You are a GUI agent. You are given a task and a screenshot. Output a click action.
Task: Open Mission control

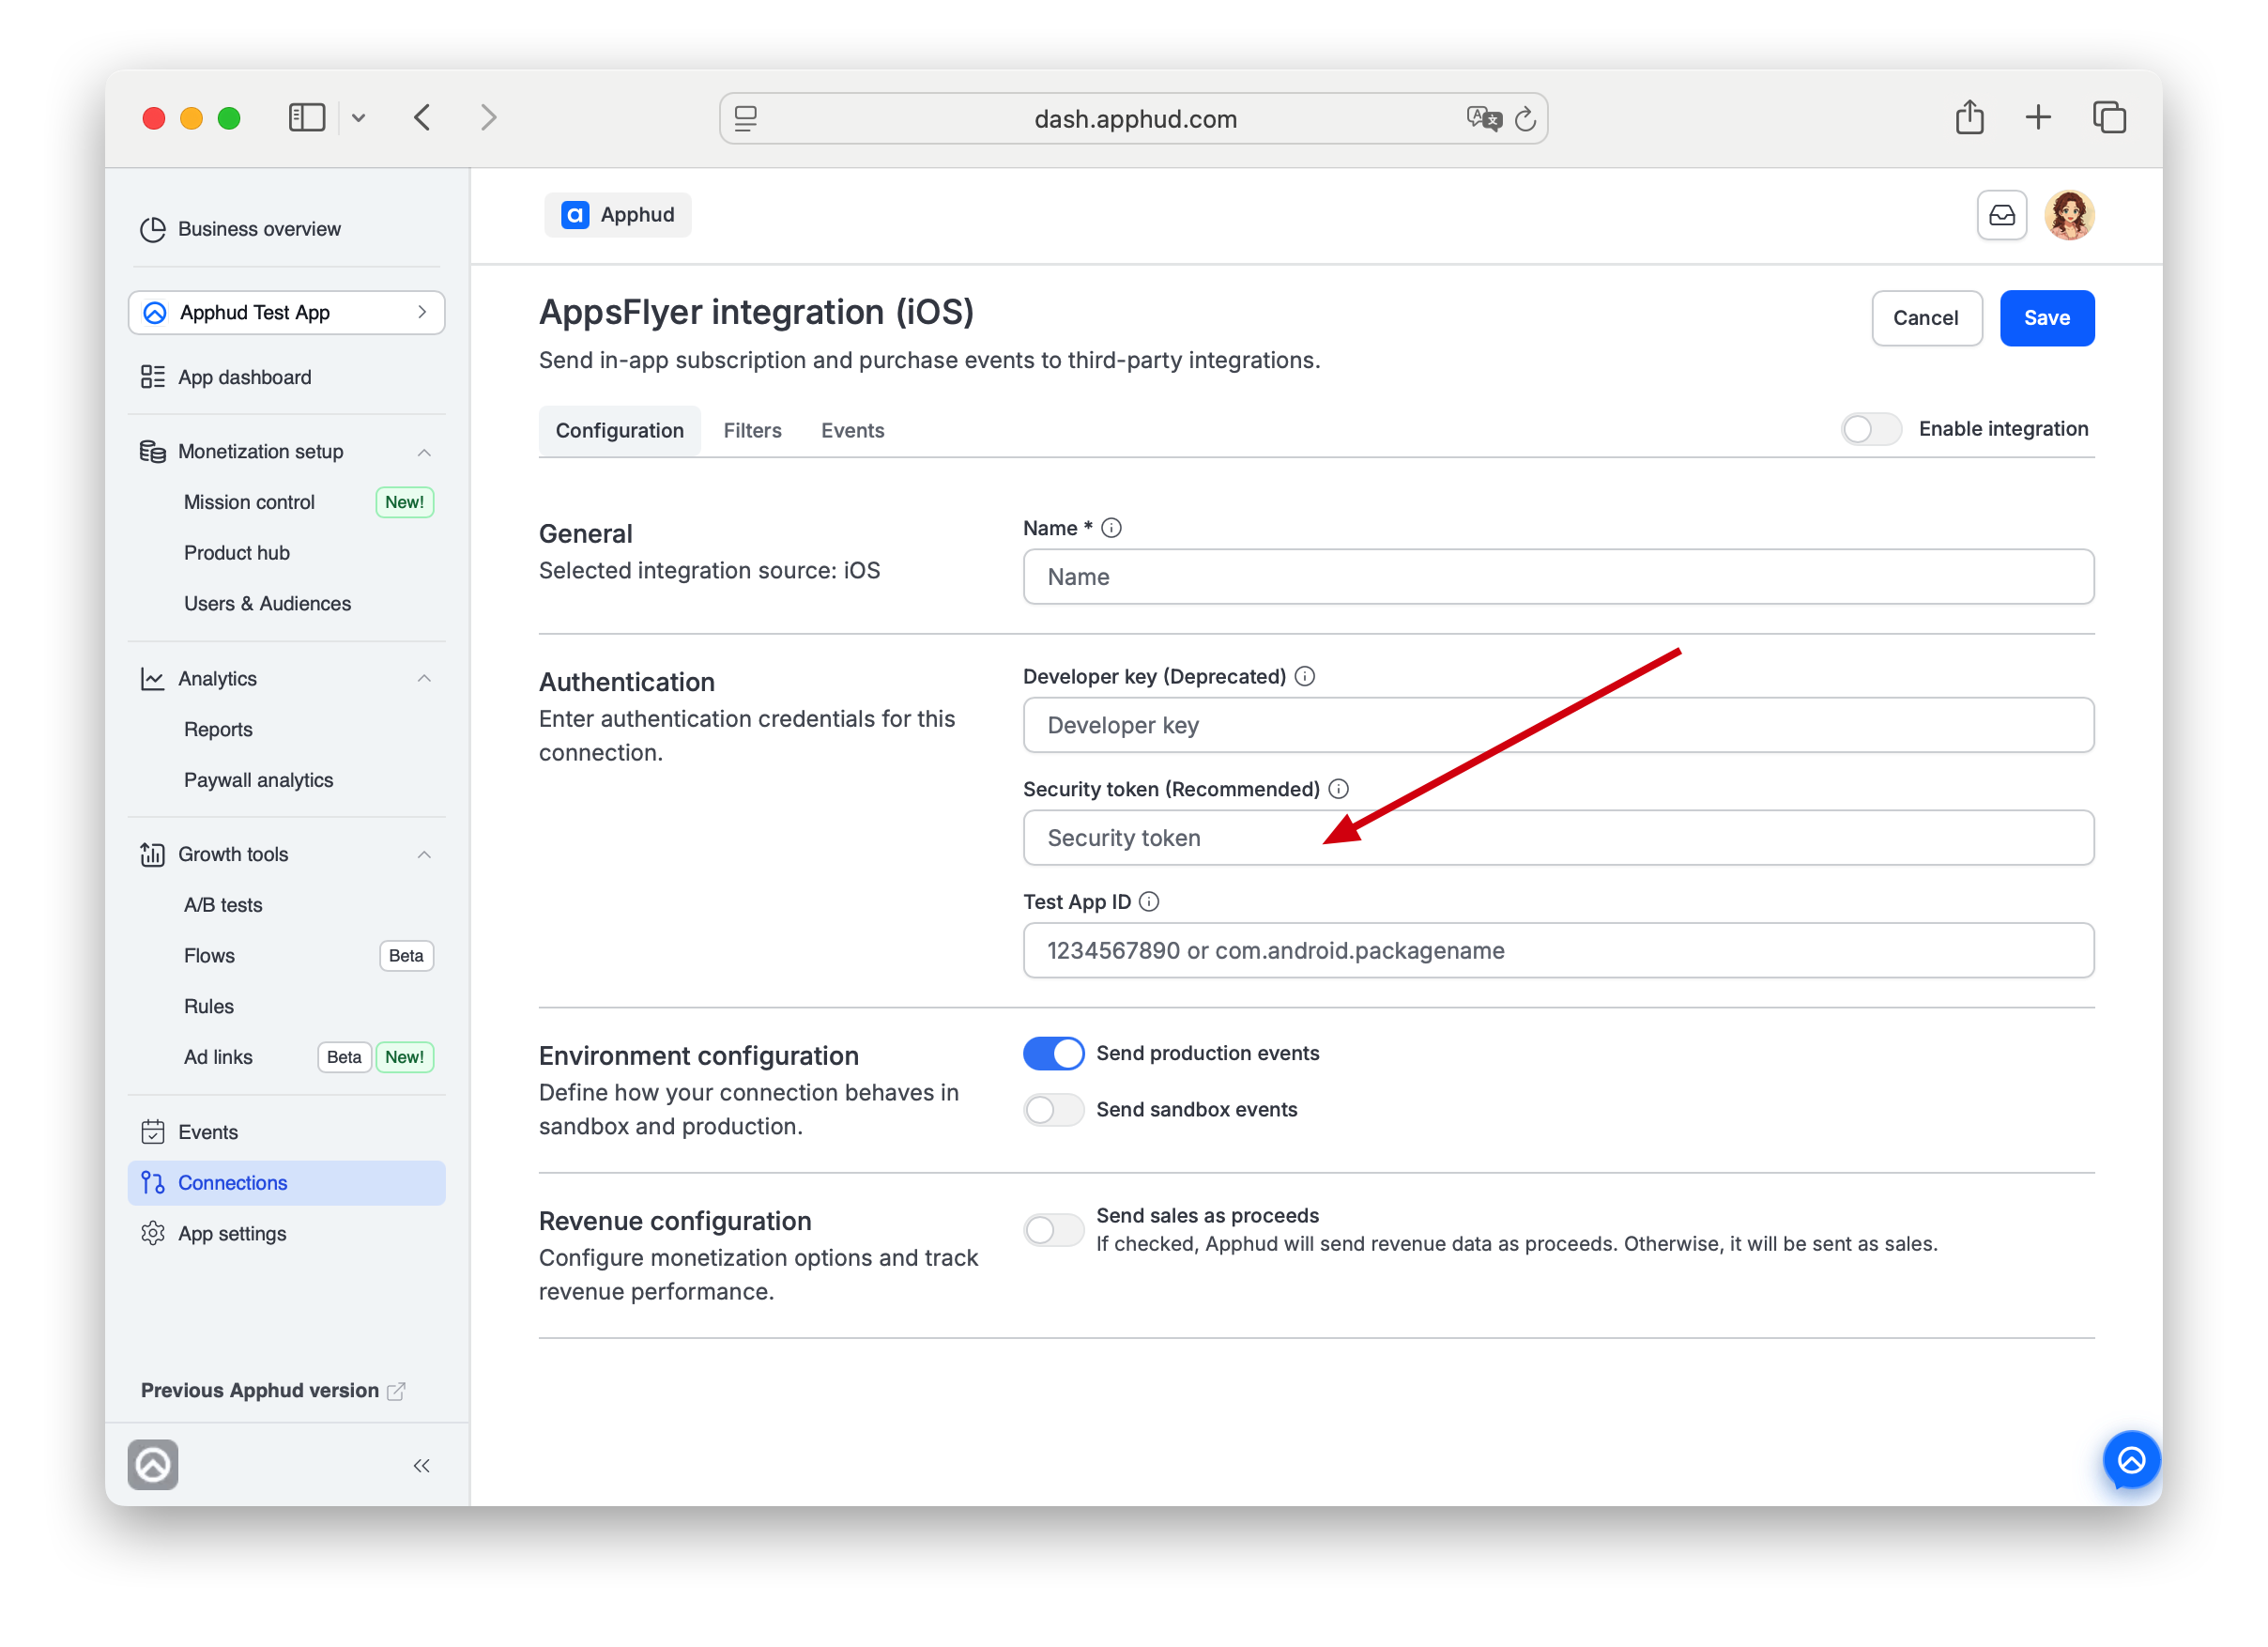249,502
